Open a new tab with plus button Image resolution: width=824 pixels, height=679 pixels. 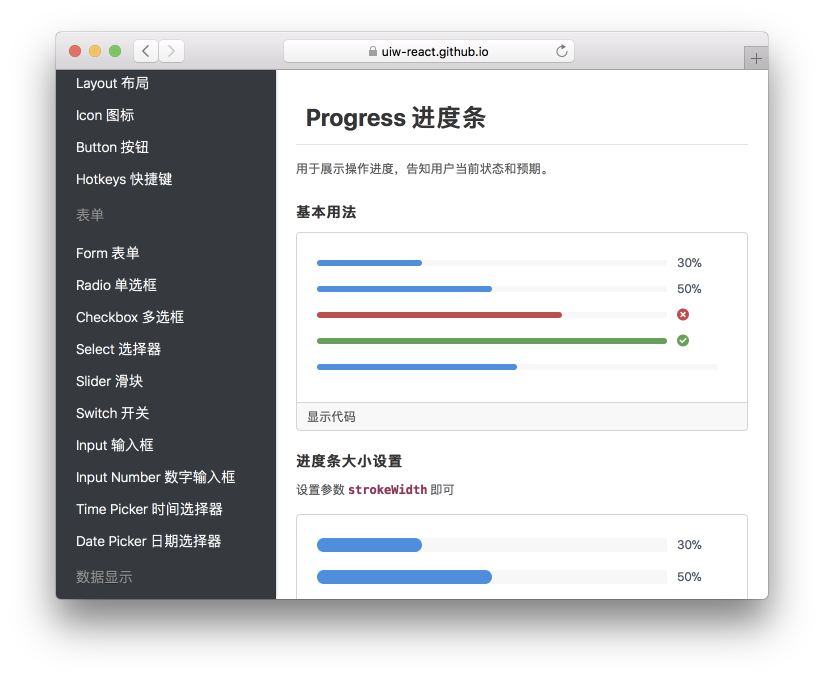tap(756, 58)
